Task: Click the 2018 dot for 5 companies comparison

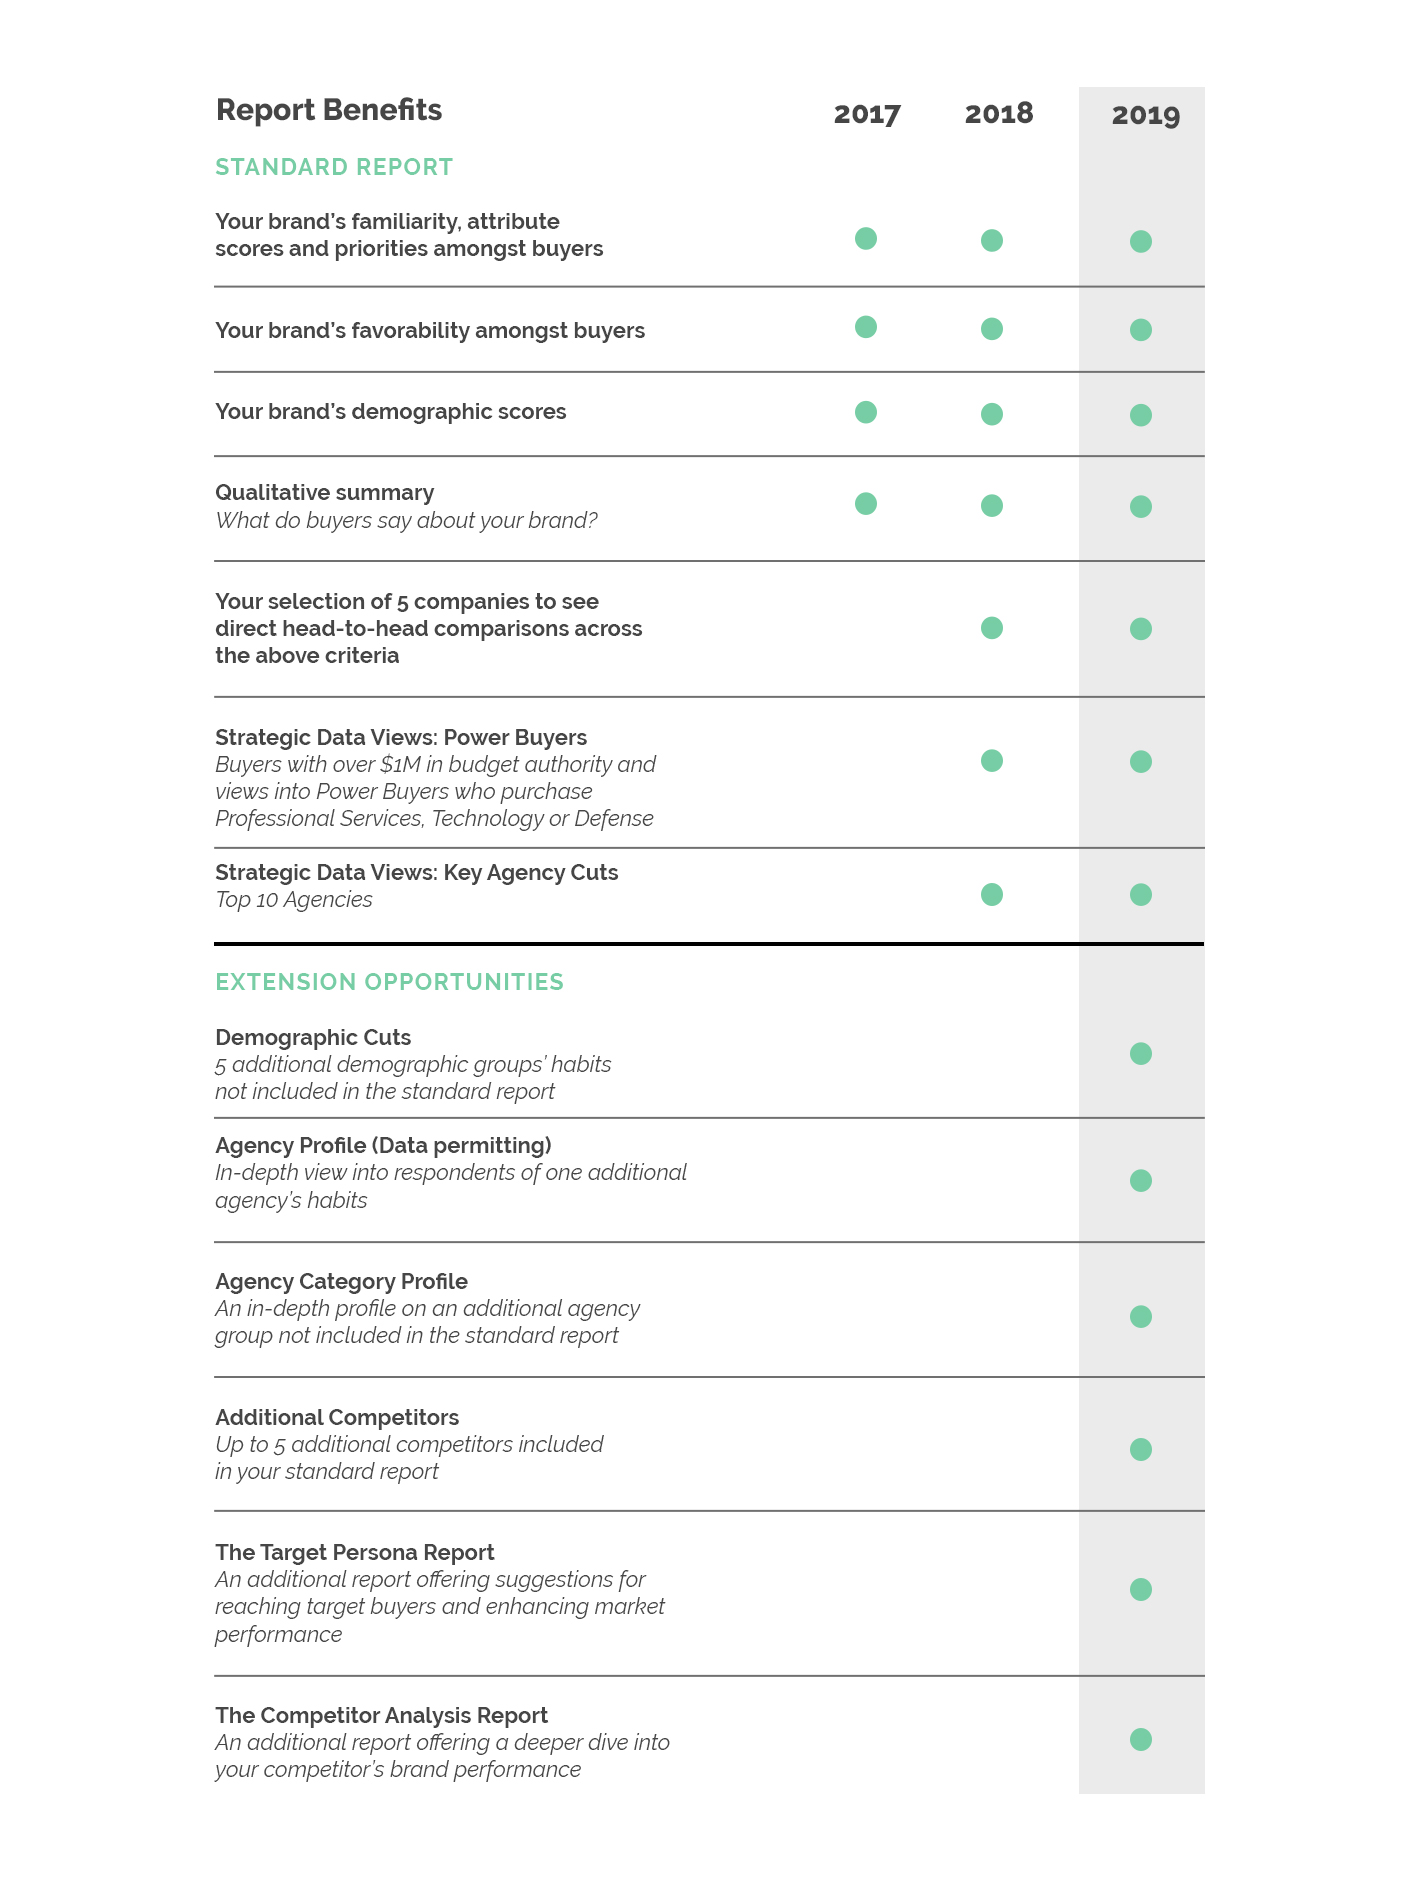Action: coord(991,628)
